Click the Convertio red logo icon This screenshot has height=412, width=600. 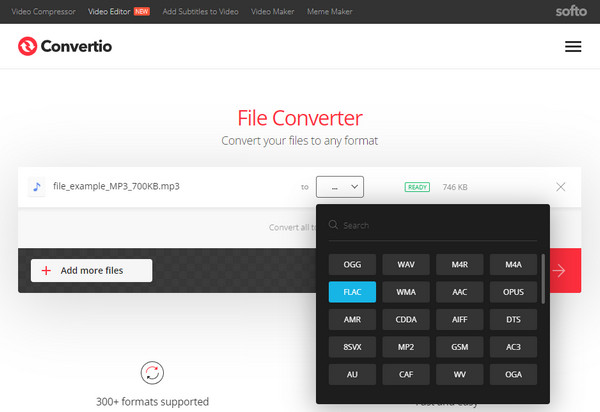28,46
